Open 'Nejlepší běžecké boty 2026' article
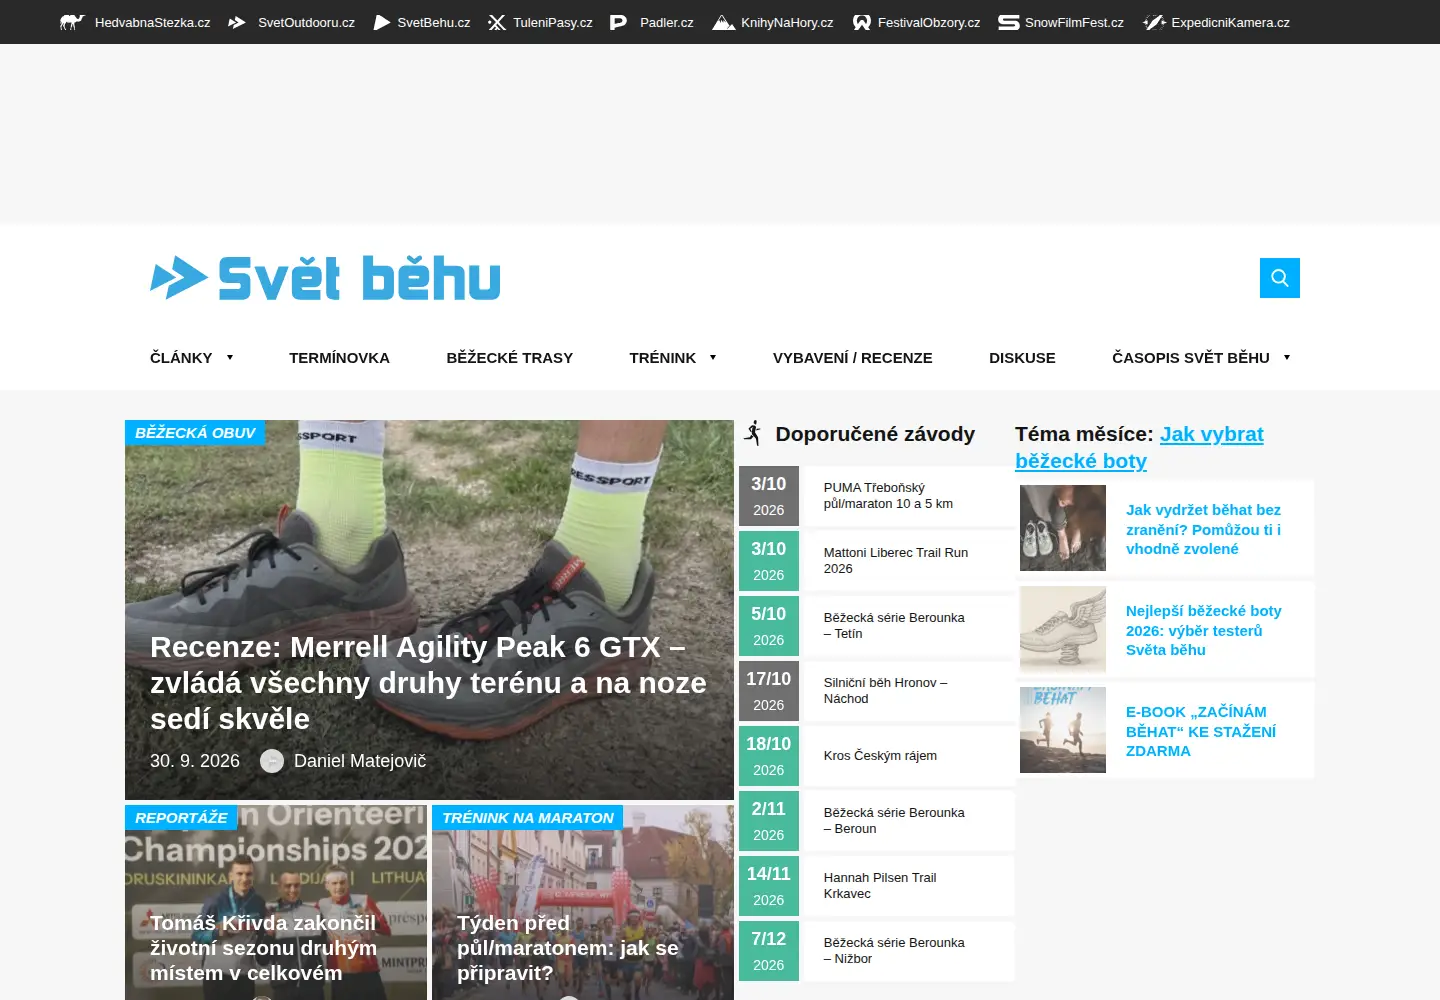 click(x=1203, y=630)
